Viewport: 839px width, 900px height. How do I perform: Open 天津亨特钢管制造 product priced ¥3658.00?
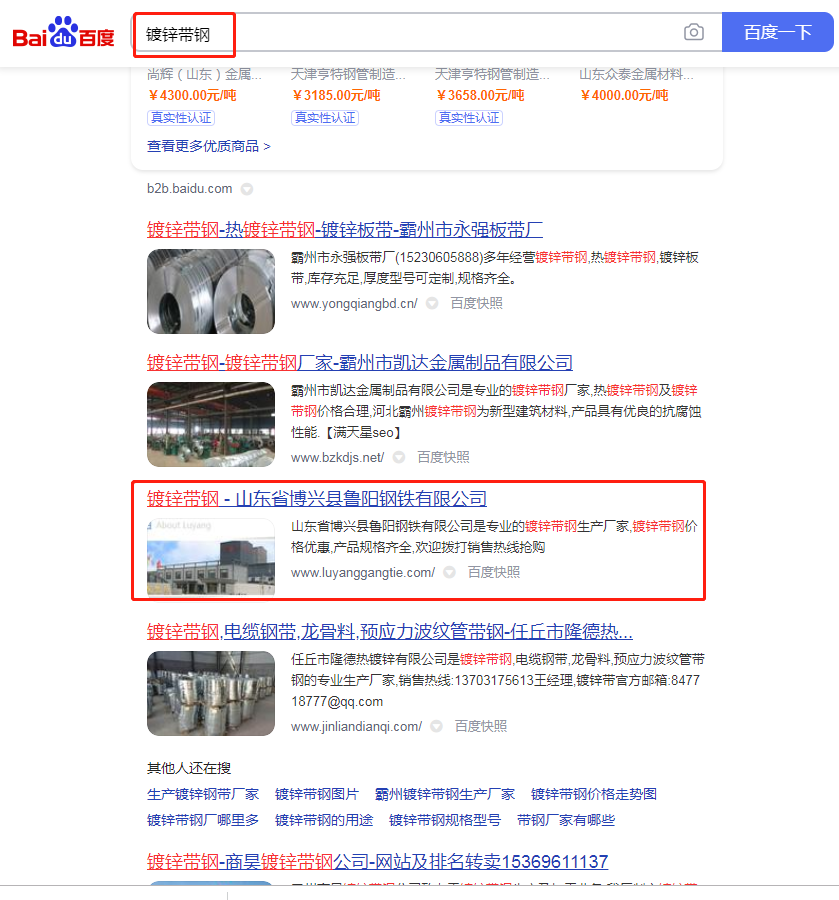coord(492,74)
